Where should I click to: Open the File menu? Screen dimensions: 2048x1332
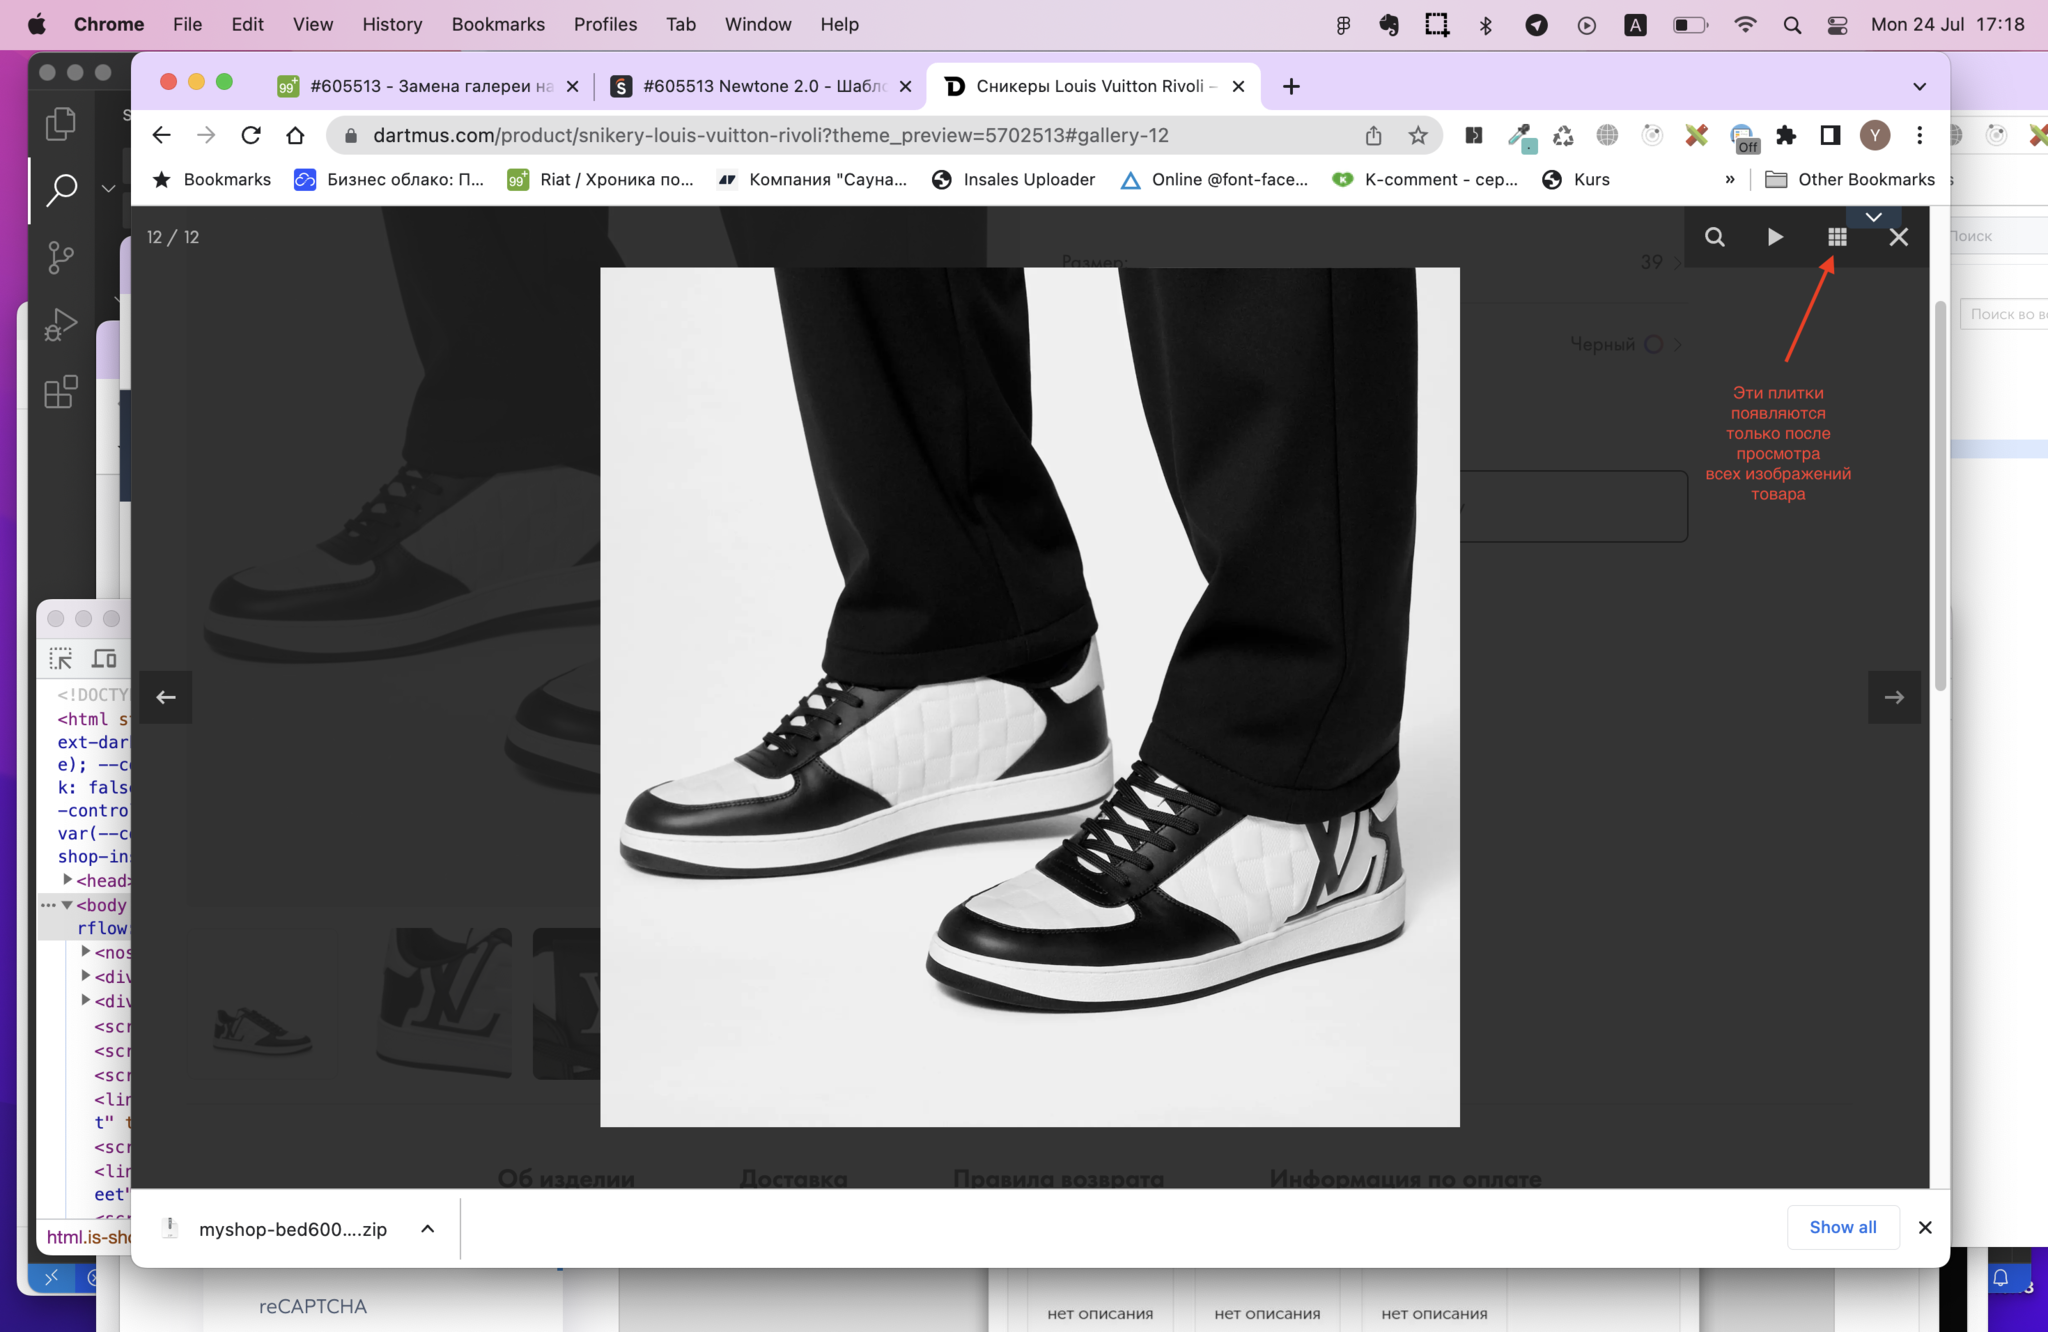point(187,24)
